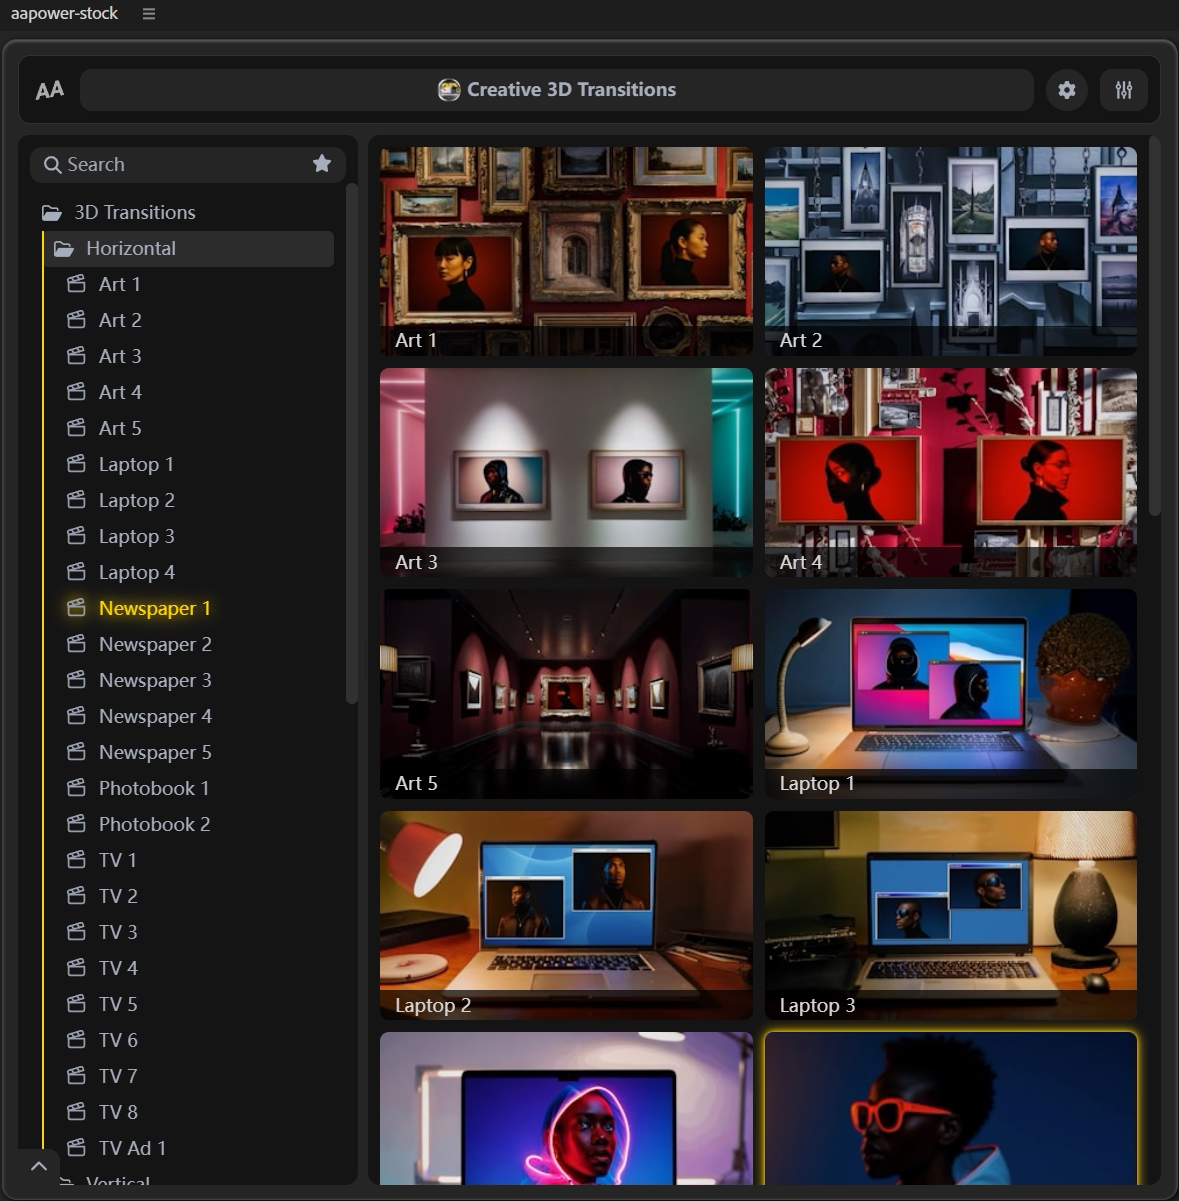Click inside the Search field
This screenshot has width=1179, height=1201.
(180, 165)
